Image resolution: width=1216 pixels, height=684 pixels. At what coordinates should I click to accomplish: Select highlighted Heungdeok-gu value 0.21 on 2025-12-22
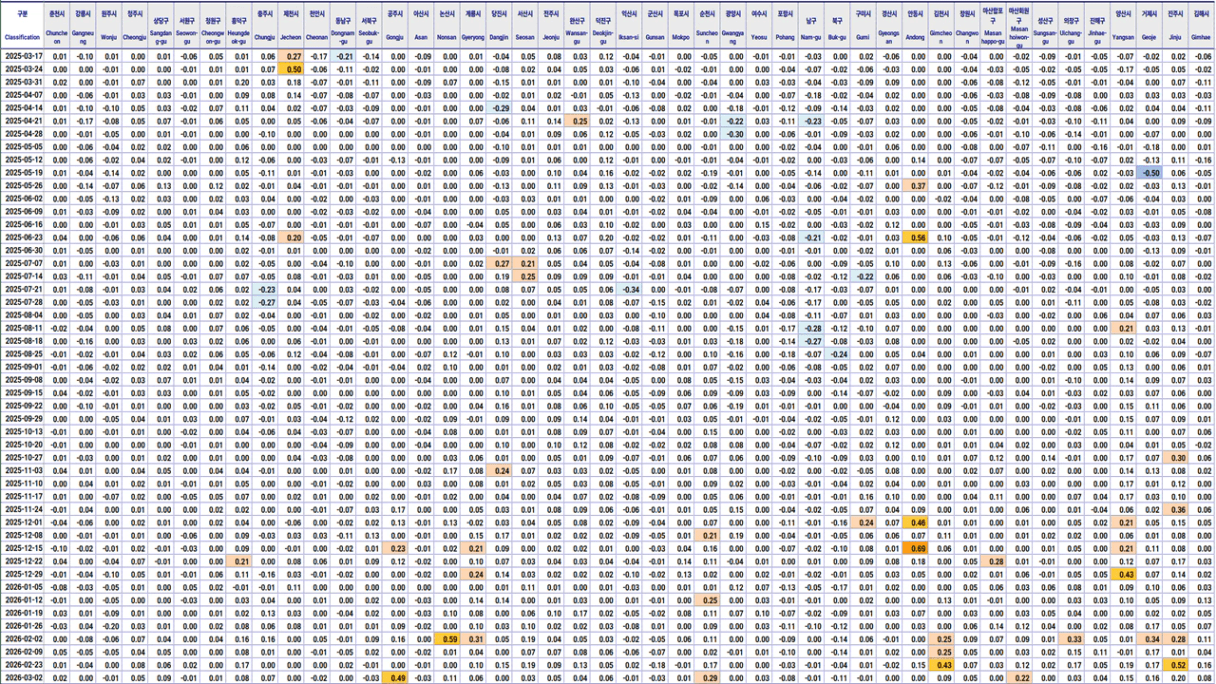(x=241, y=561)
